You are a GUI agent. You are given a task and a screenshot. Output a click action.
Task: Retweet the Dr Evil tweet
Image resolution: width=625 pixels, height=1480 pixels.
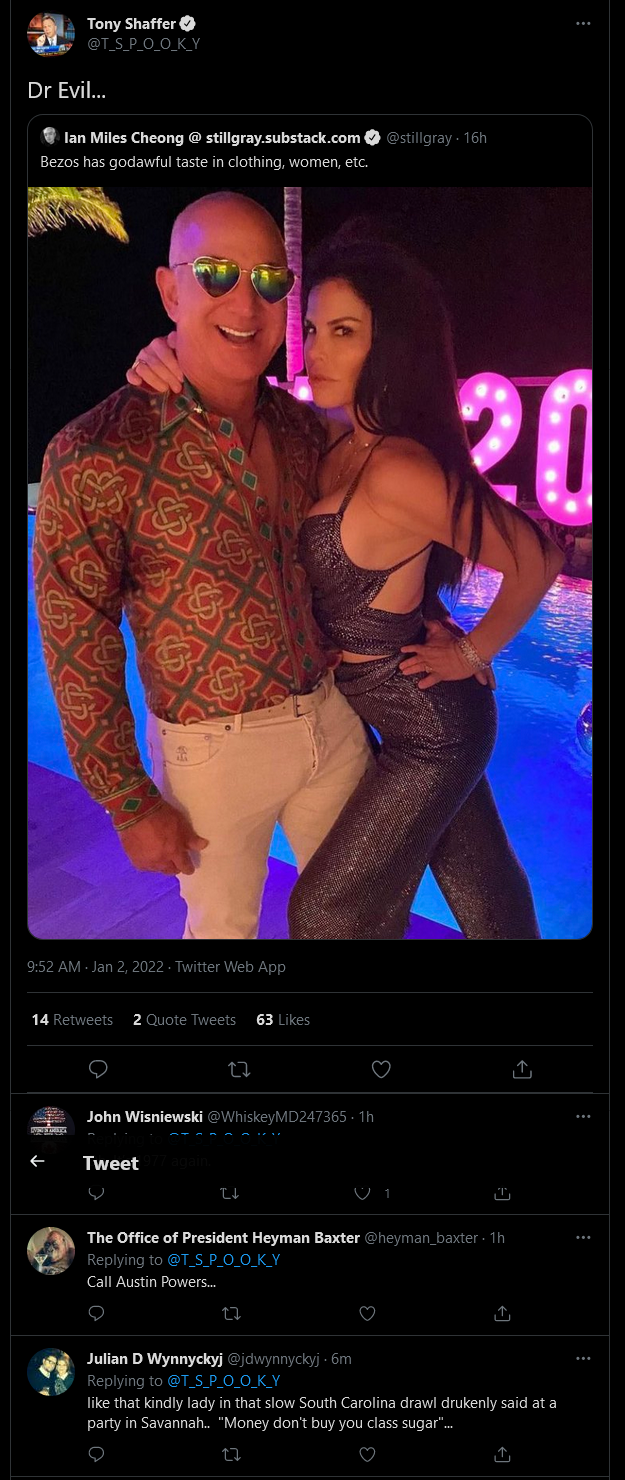click(239, 1069)
